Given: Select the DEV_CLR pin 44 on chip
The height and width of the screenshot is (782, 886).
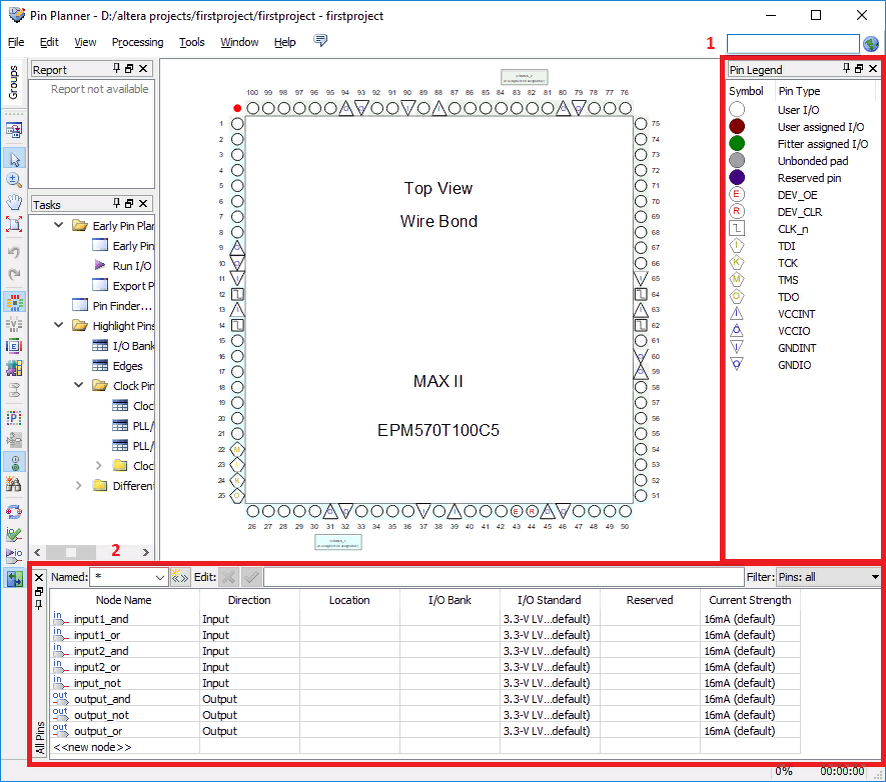Looking at the screenshot, I should point(532,511).
